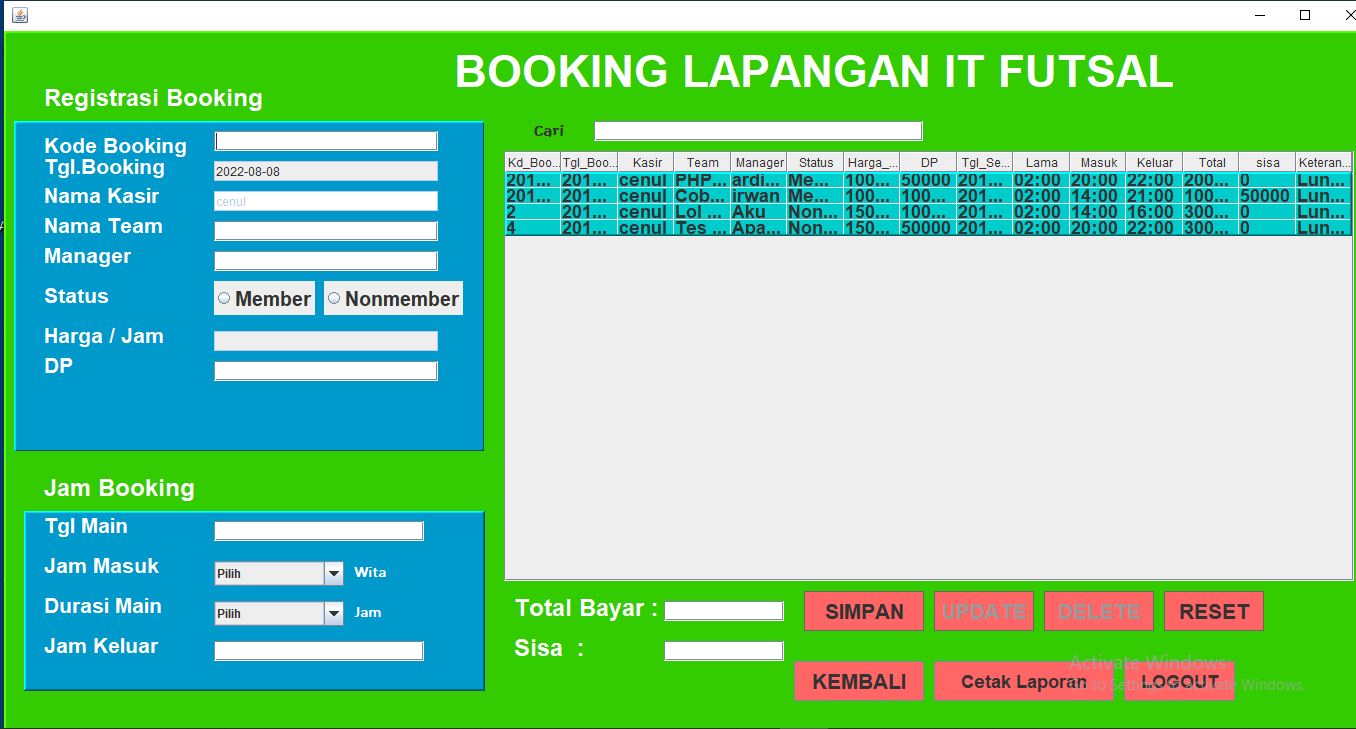1356x729 pixels.
Task: Focus the Kode Booking input field
Action: pyautogui.click(x=326, y=141)
